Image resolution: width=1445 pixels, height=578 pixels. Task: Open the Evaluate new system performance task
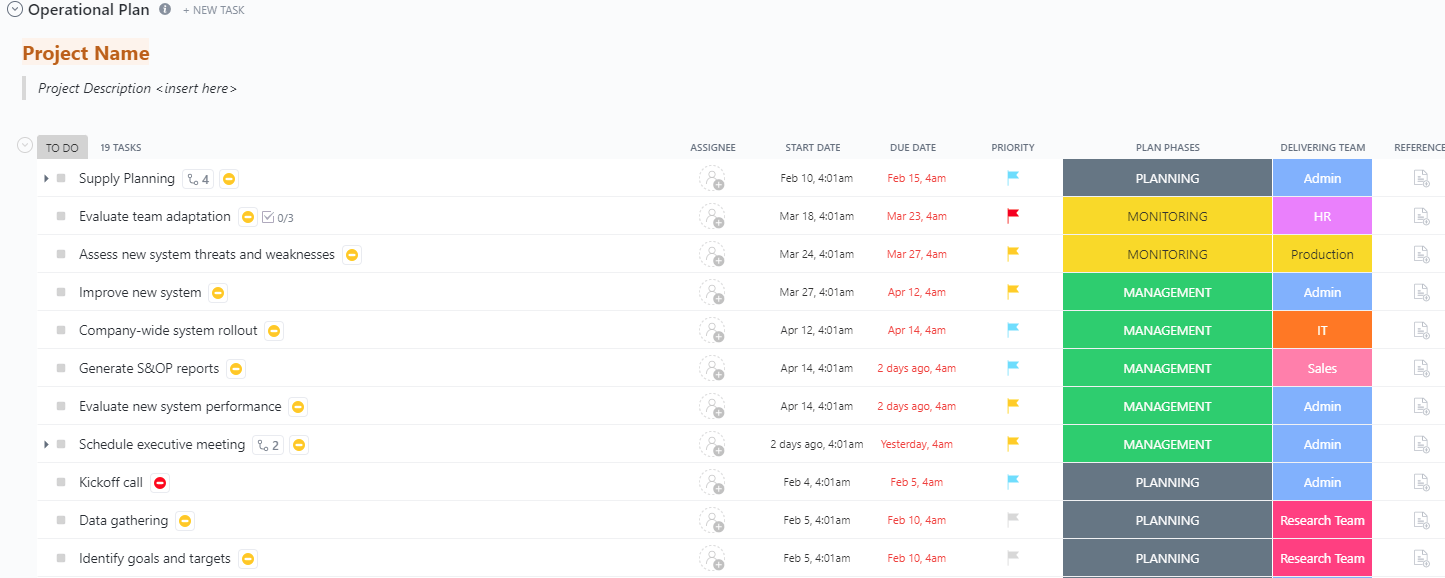point(180,407)
